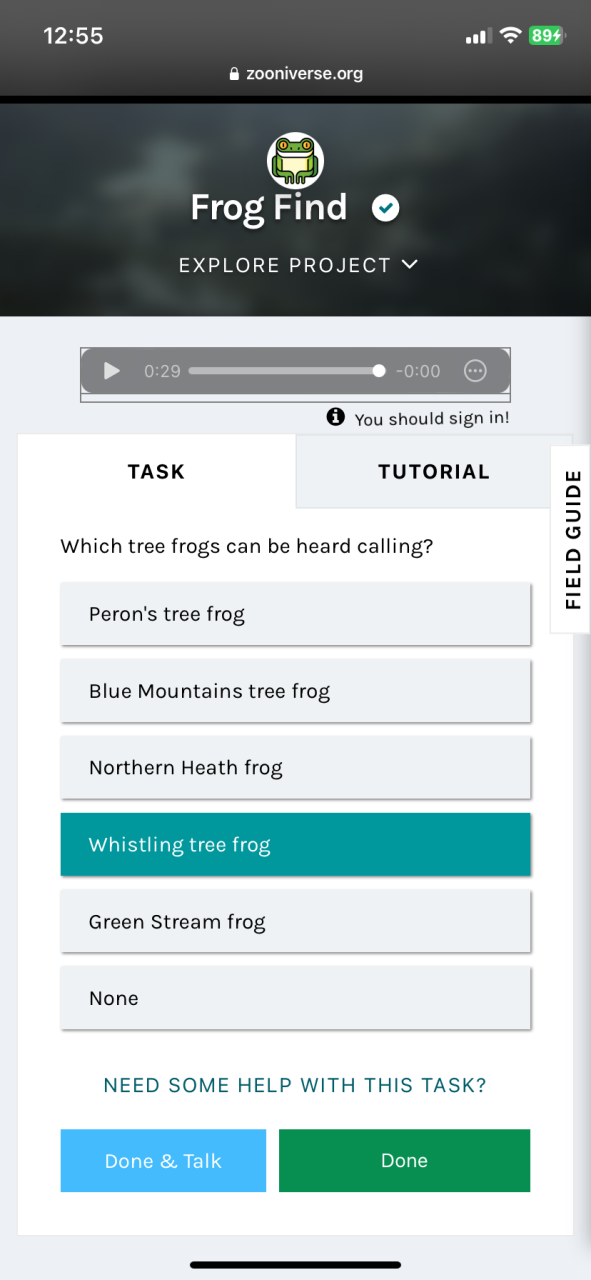
Task: Click the verified checkmark badge
Action: [x=386, y=208]
